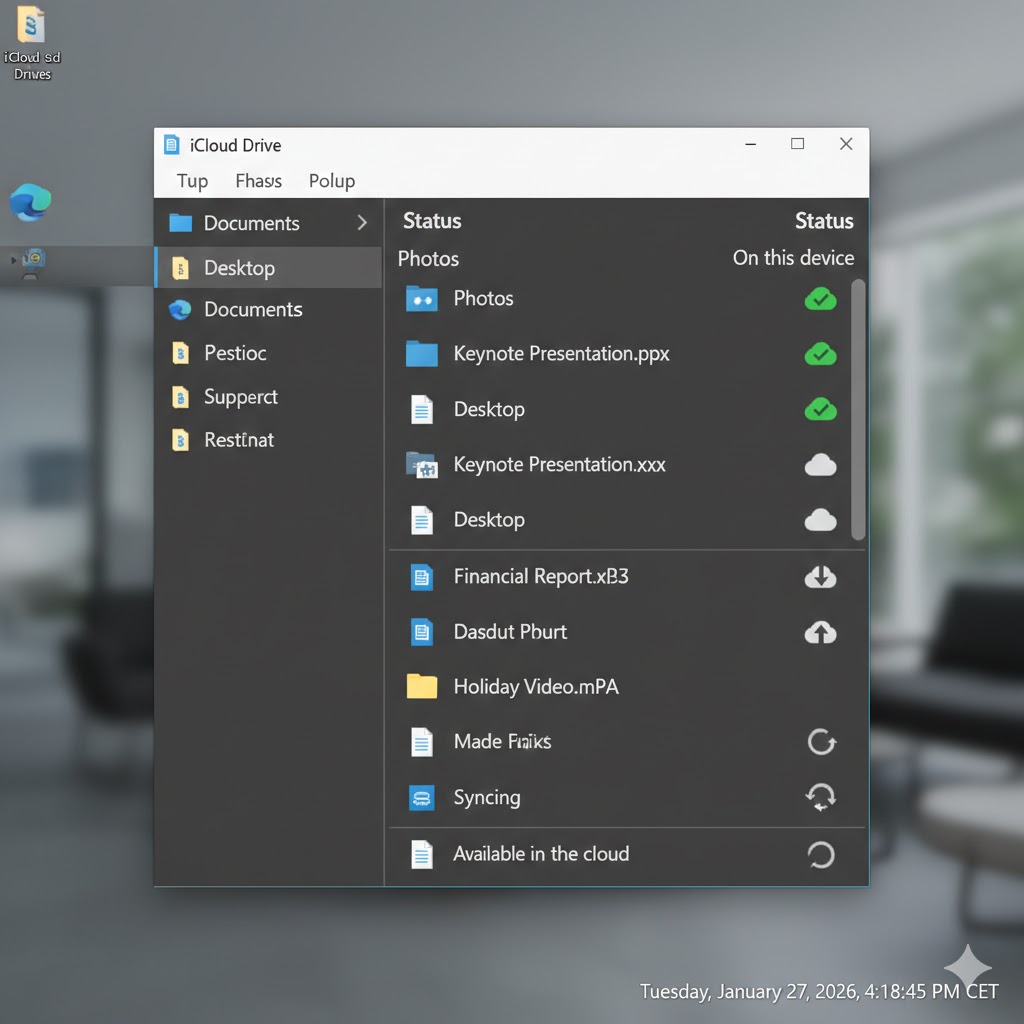Image resolution: width=1024 pixels, height=1024 pixels.
Task: Select Pestioc in the sidebar
Action: (x=234, y=353)
